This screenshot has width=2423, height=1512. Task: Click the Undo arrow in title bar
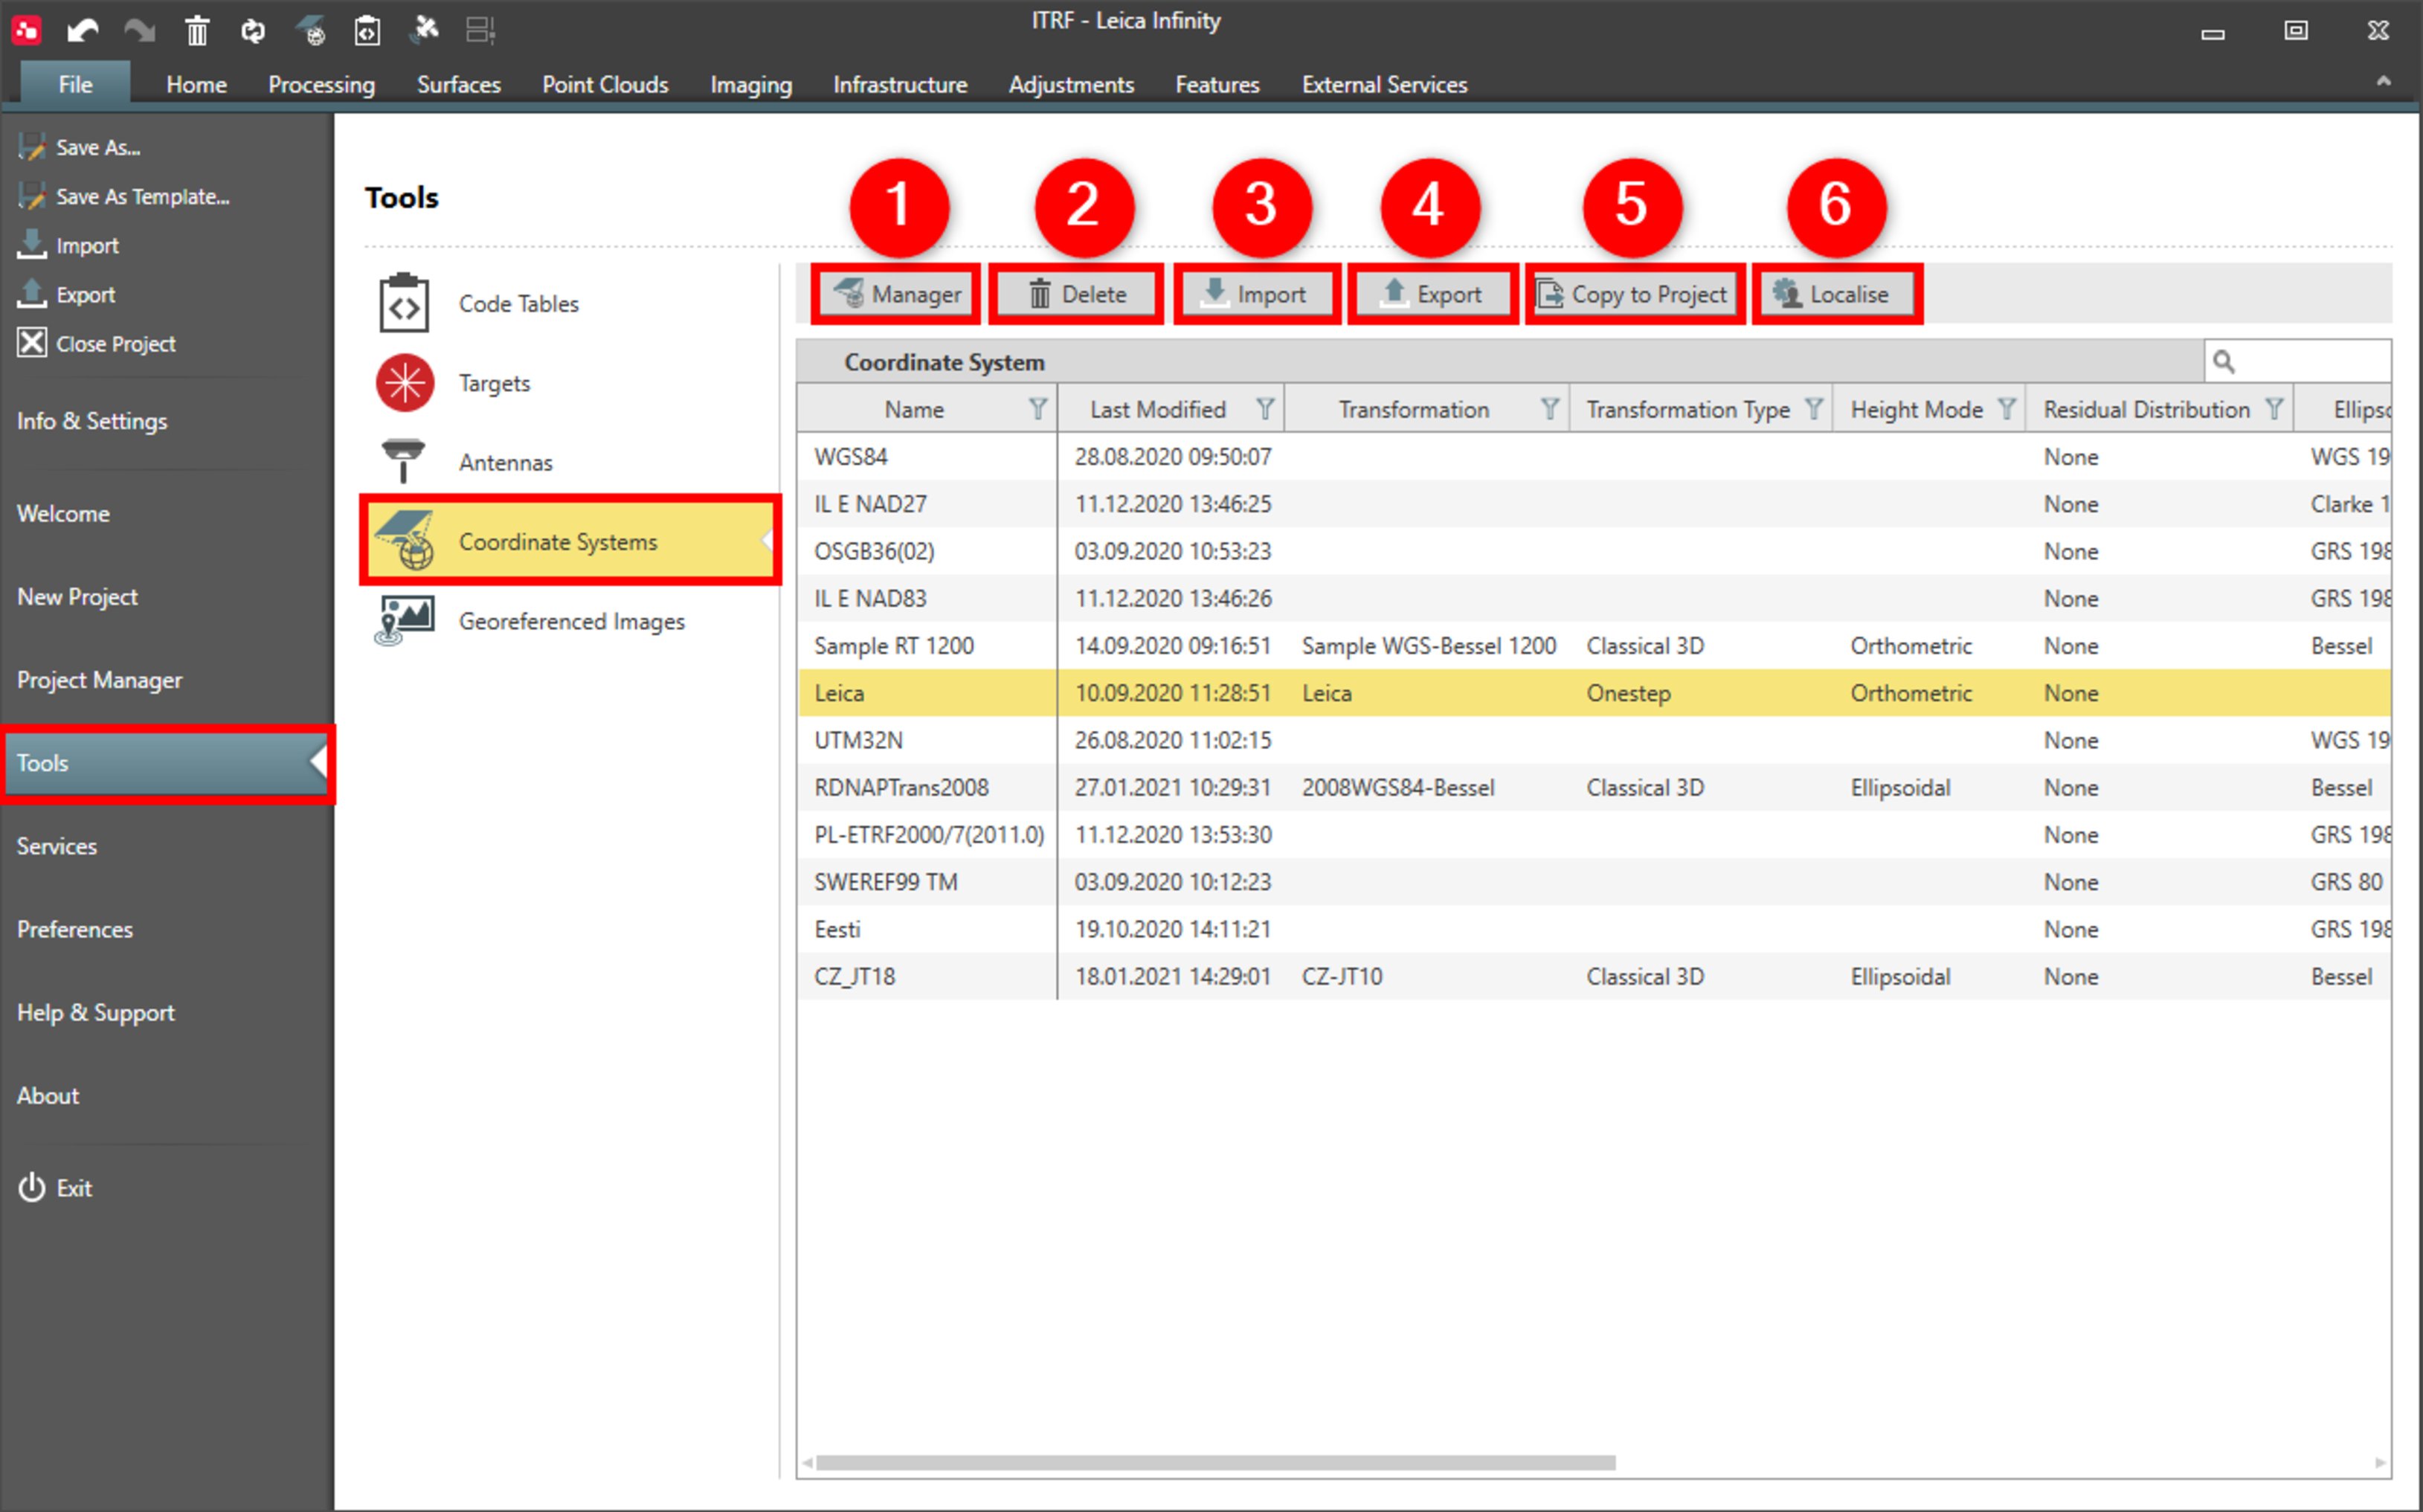pyautogui.click(x=82, y=31)
